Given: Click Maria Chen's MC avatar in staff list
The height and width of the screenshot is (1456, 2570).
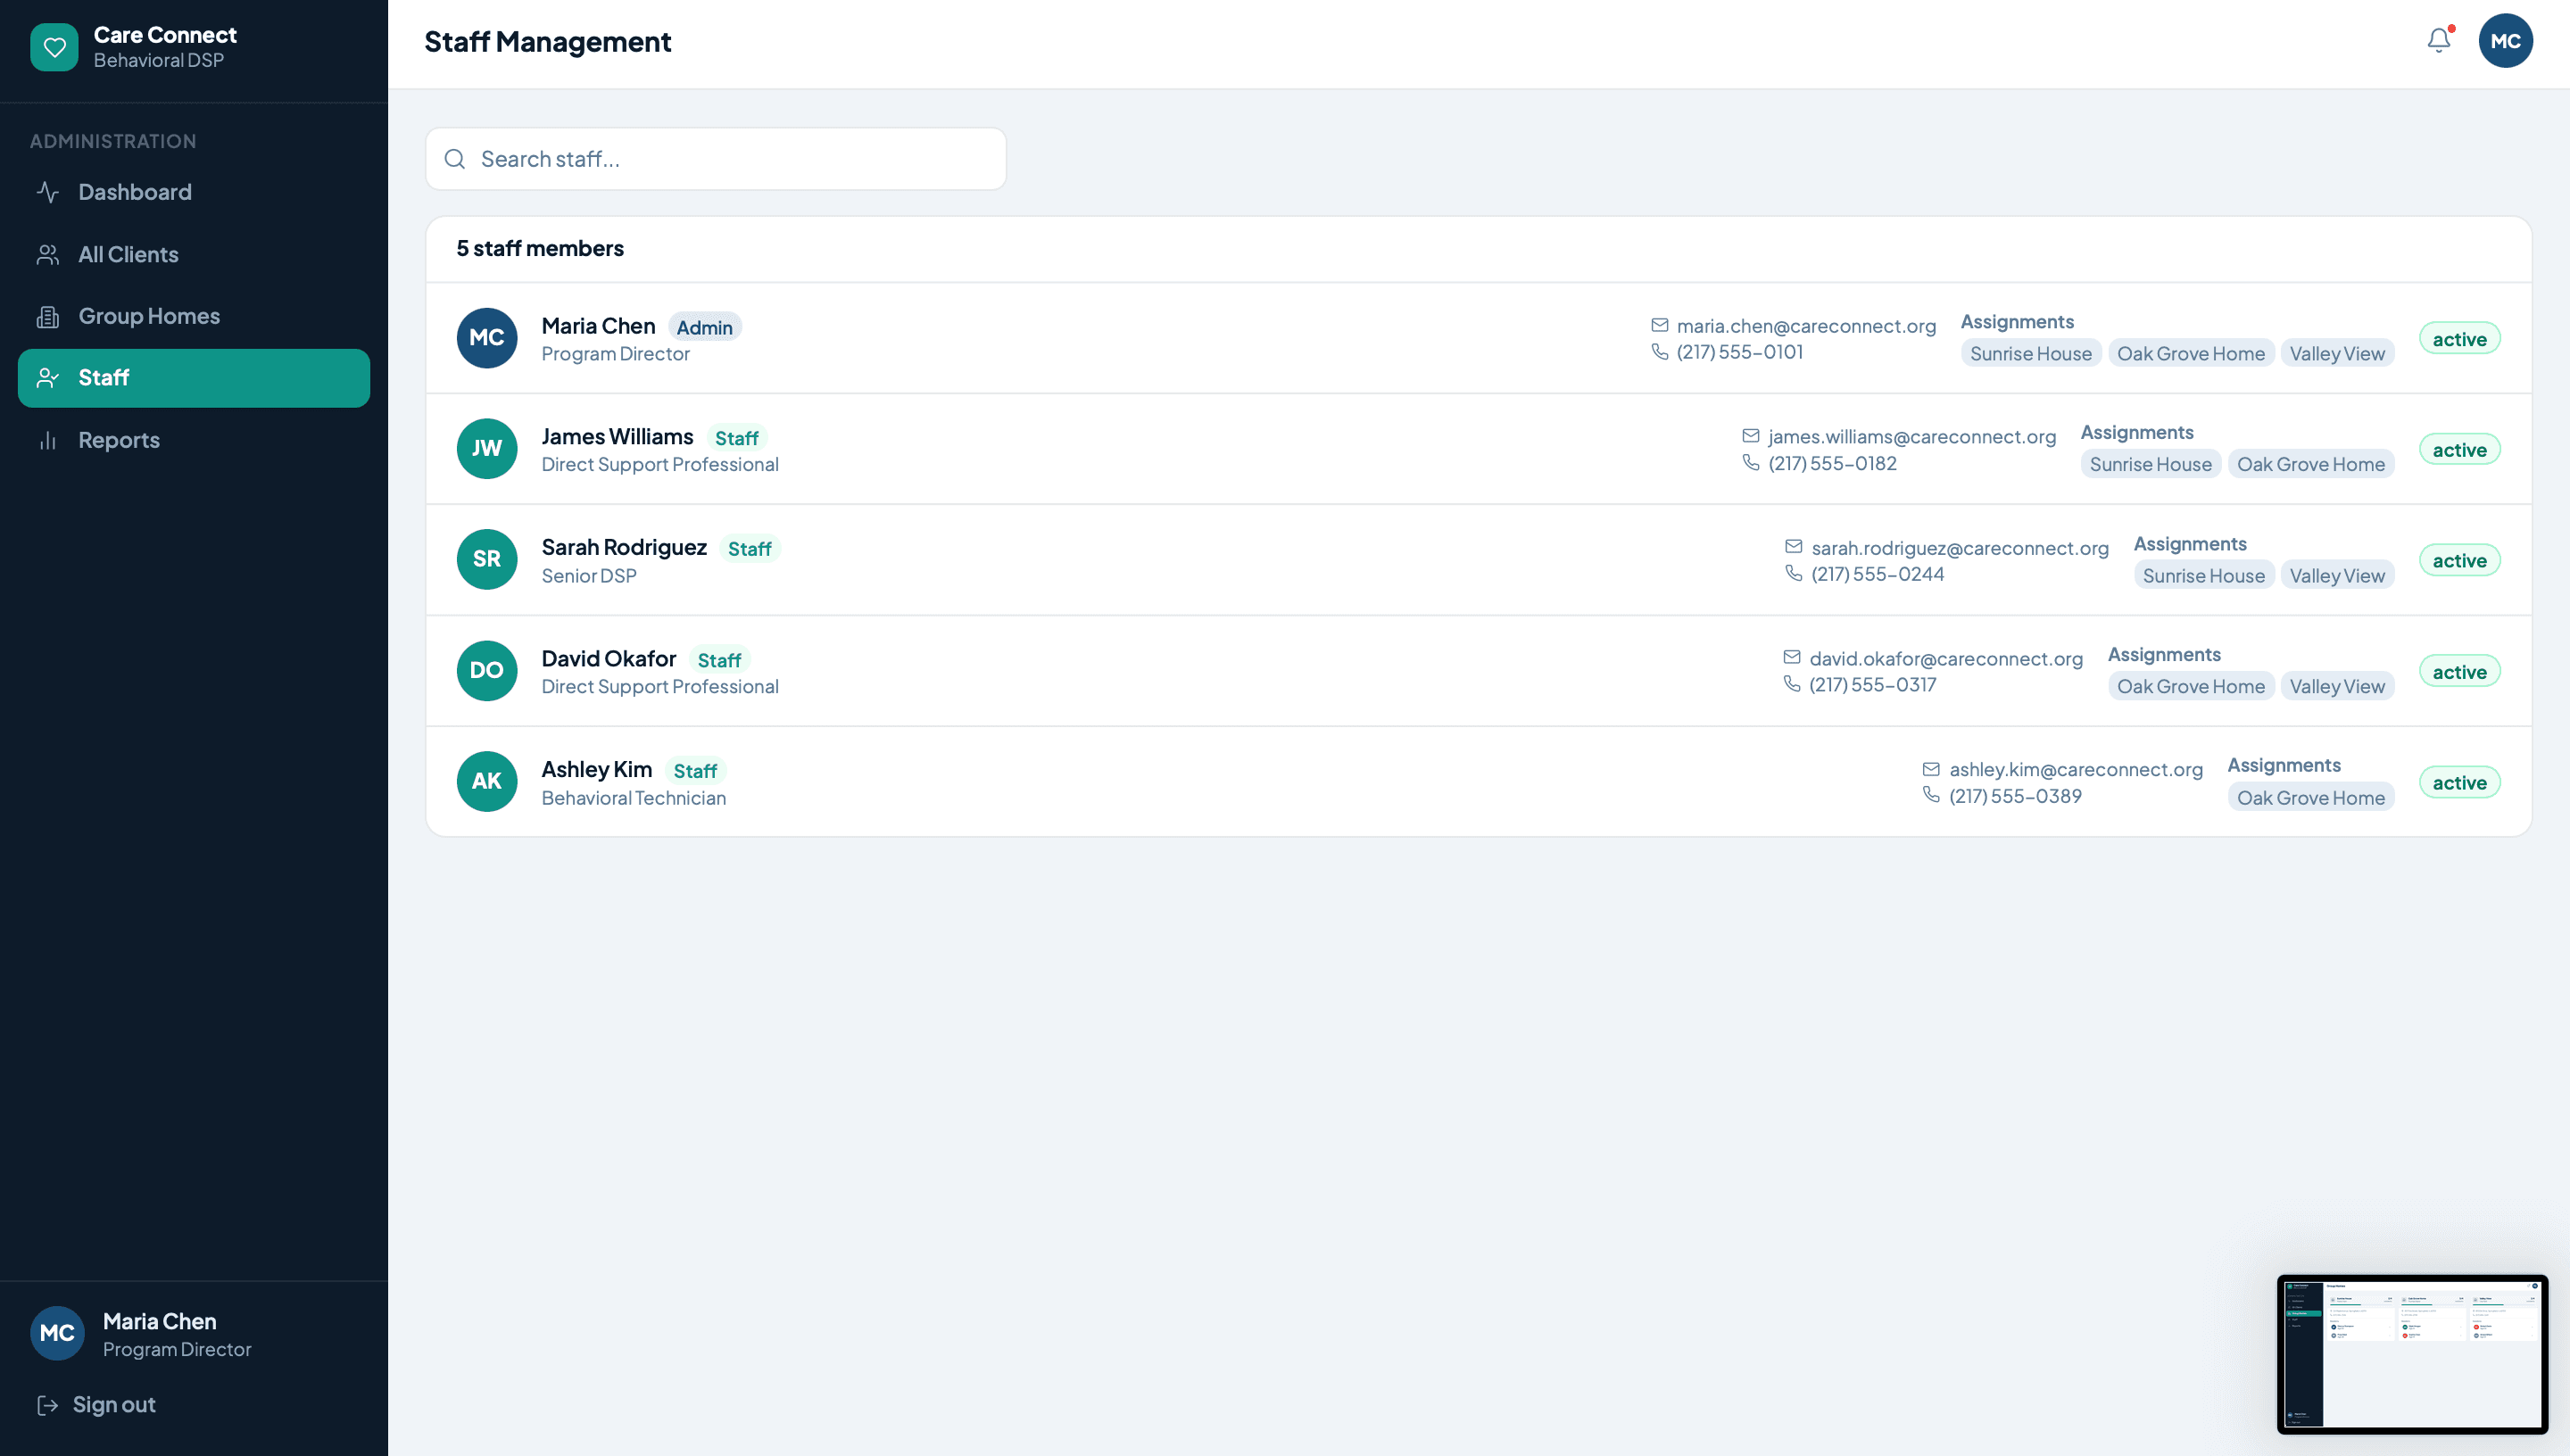Looking at the screenshot, I should 487,338.
